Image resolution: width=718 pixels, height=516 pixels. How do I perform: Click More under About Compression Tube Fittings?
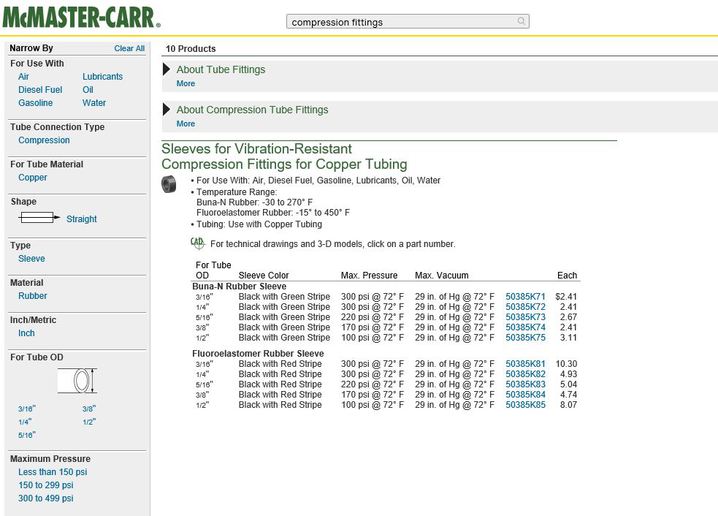pos(185,124)
